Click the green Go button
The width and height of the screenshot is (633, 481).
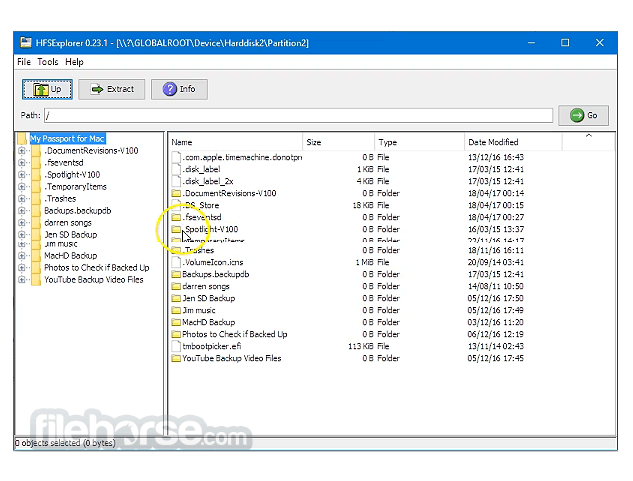[x=583, y=116]
